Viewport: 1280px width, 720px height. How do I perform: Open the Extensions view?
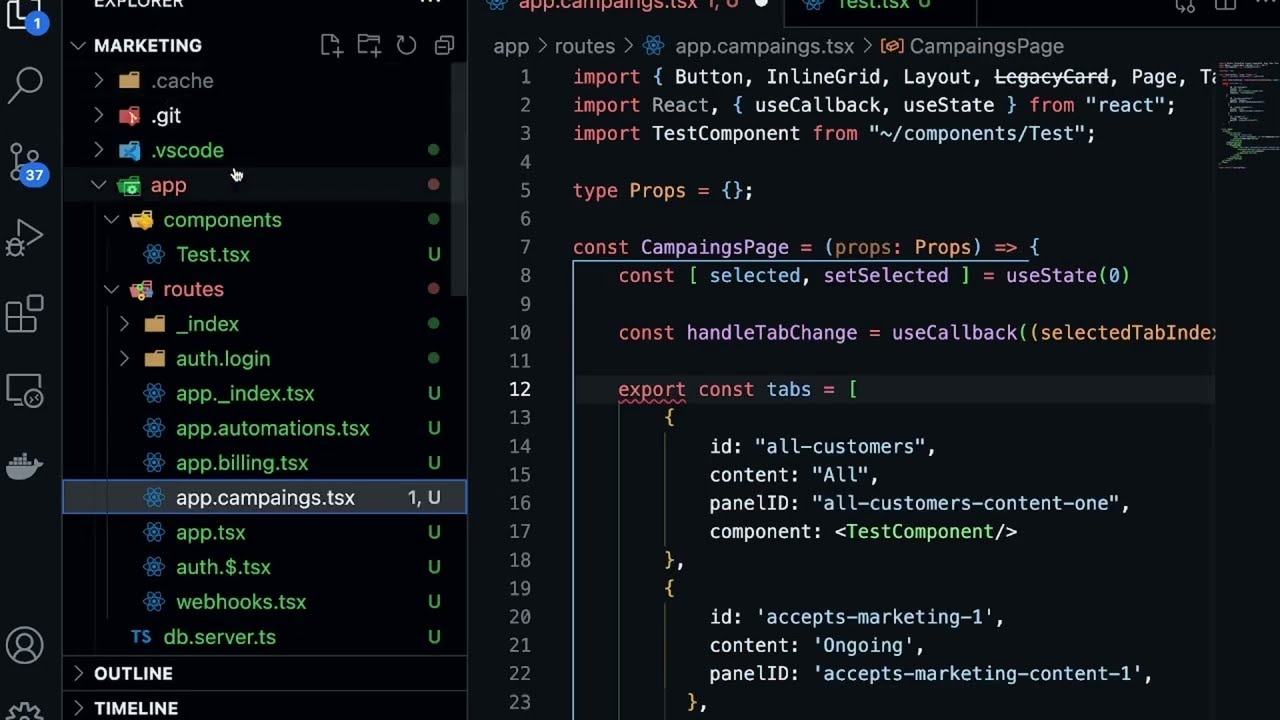click(x=25, y=314)
